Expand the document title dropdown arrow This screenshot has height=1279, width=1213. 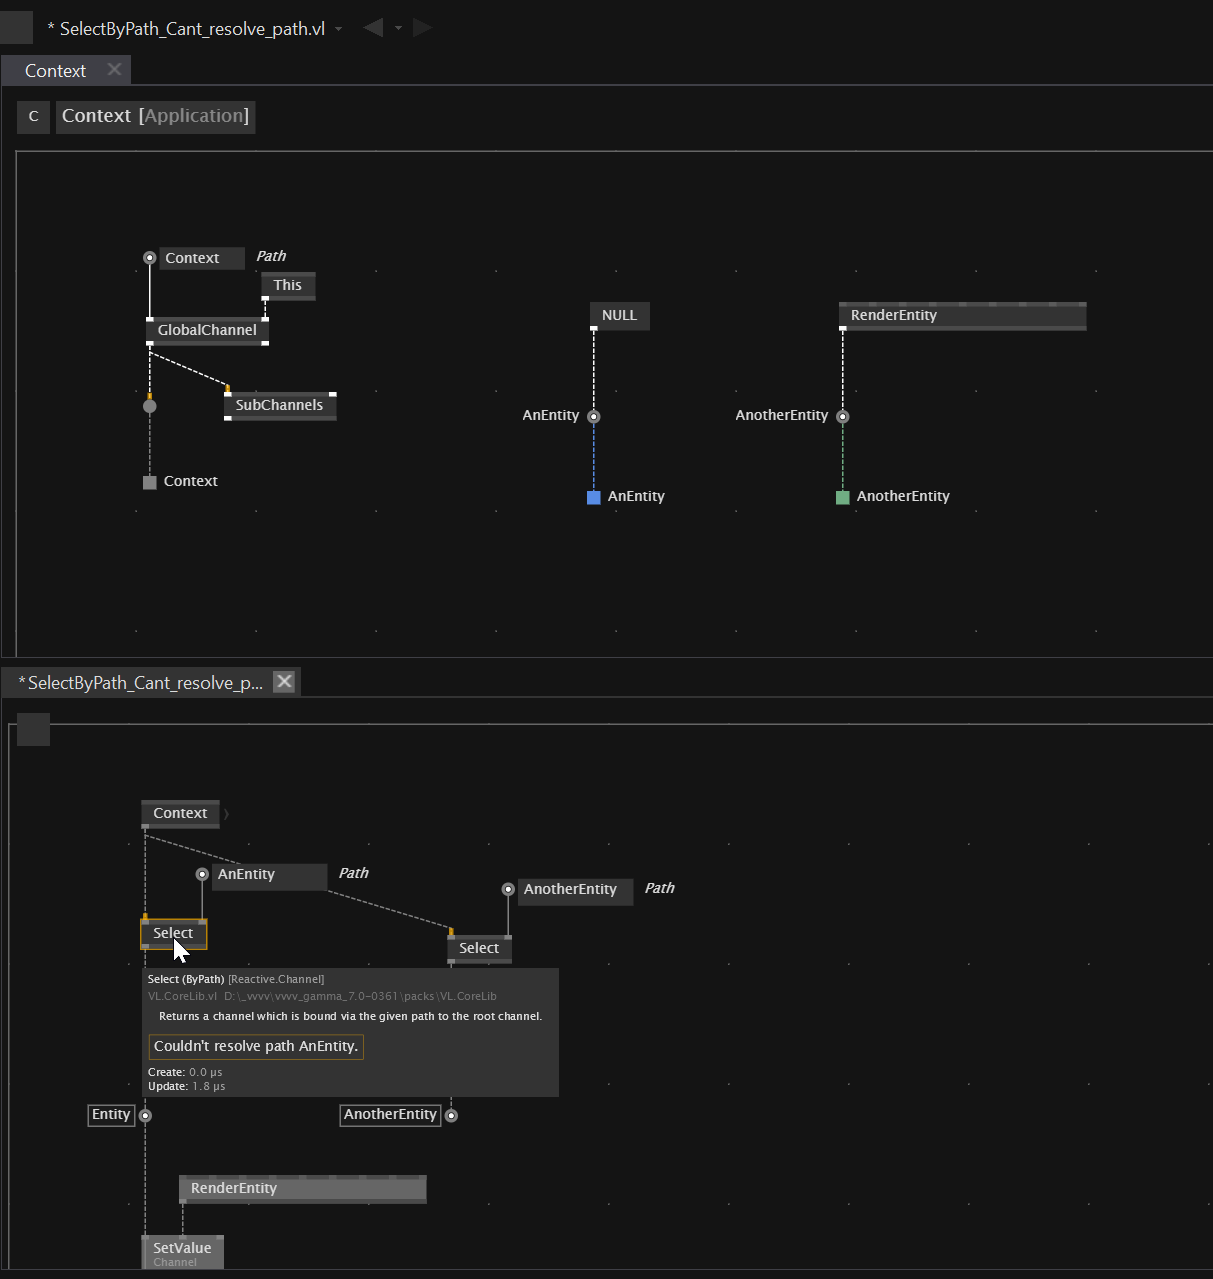pos(339,29)
